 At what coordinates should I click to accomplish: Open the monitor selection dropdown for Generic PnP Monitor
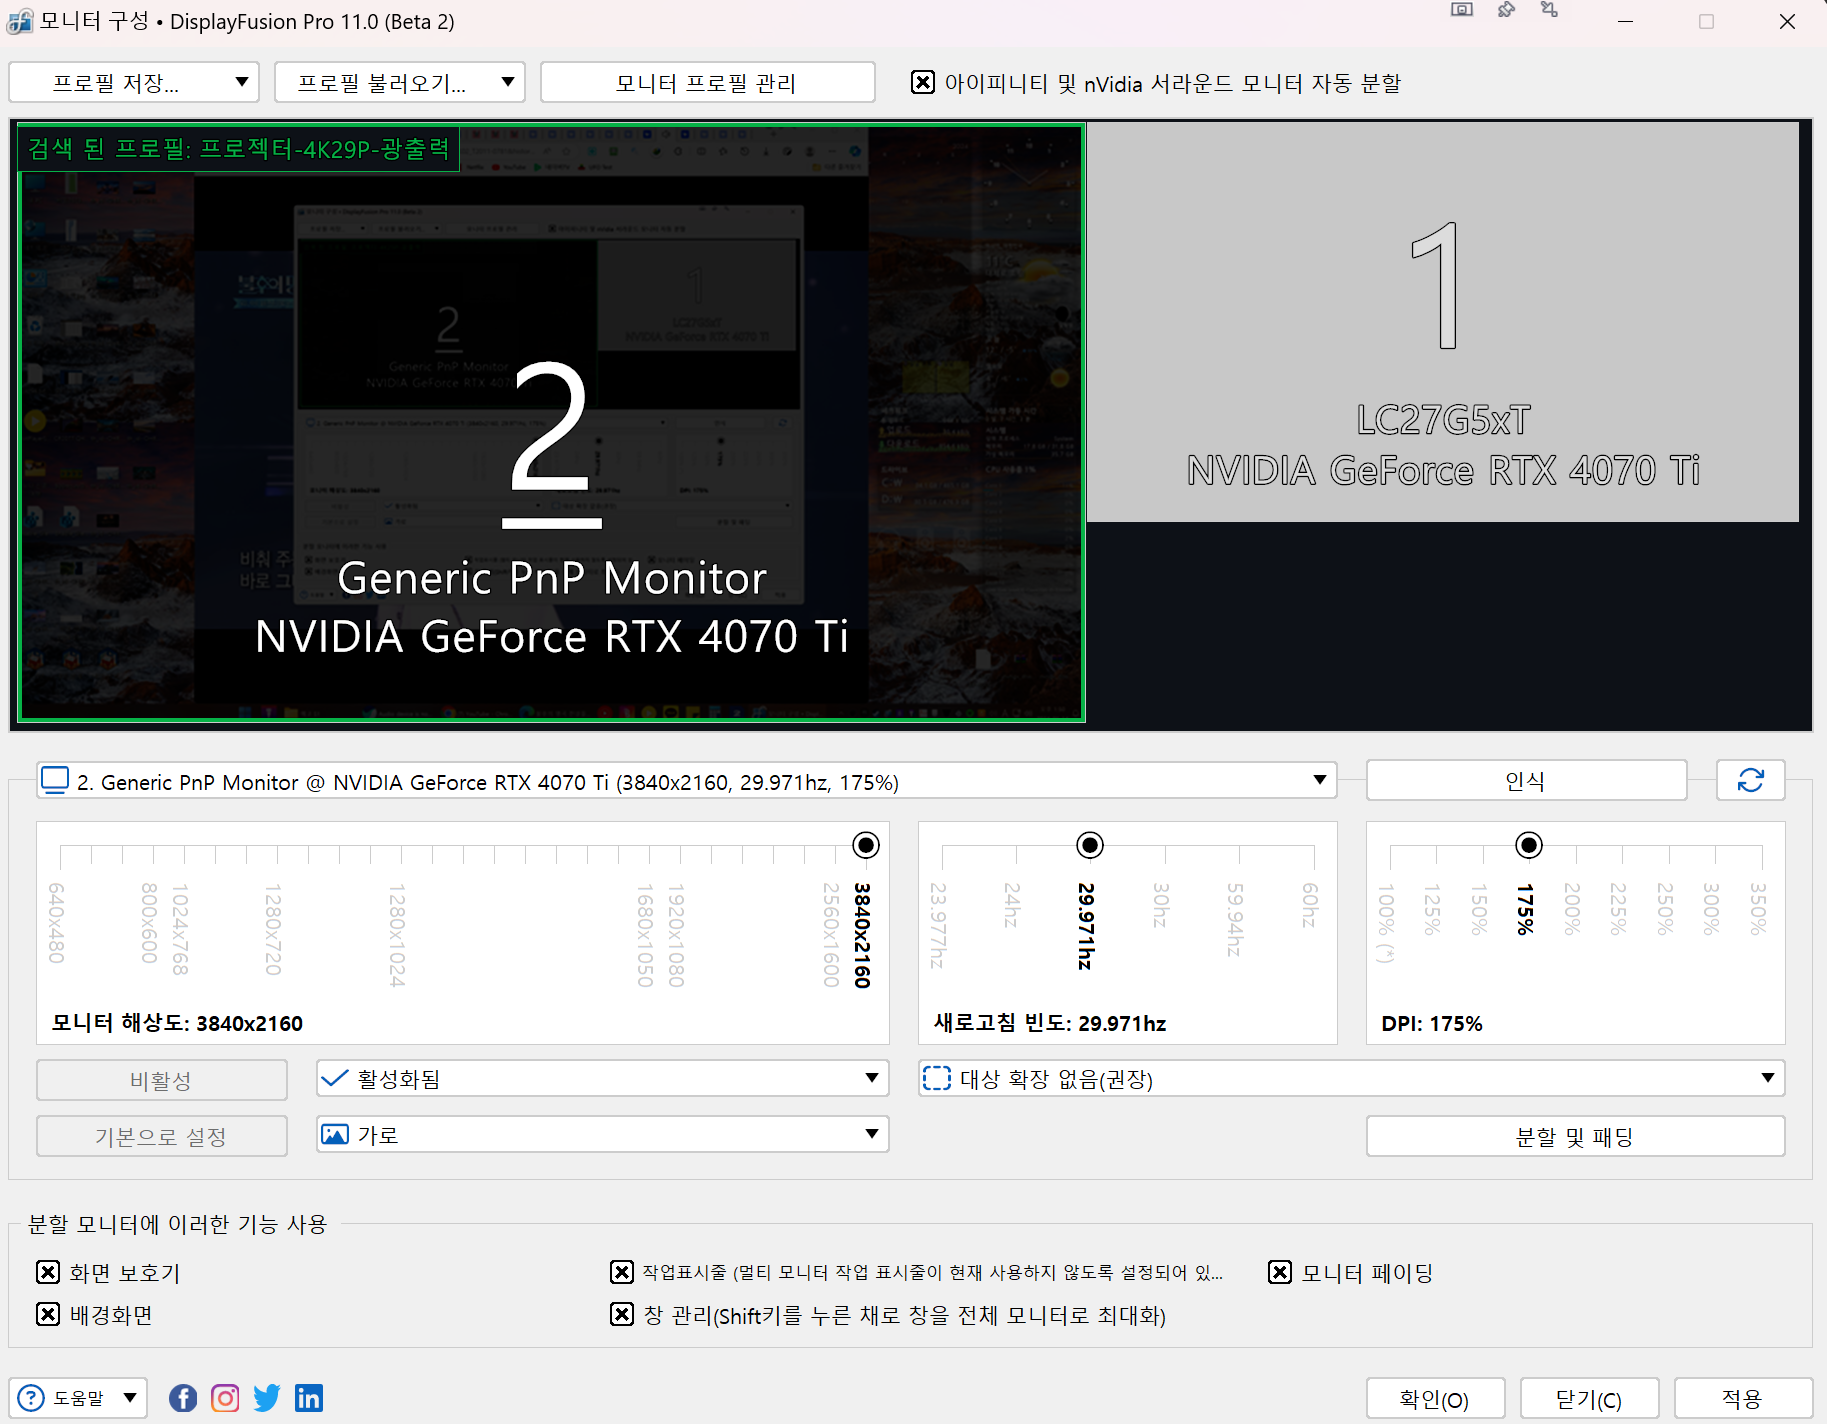[x=686, y=781]
